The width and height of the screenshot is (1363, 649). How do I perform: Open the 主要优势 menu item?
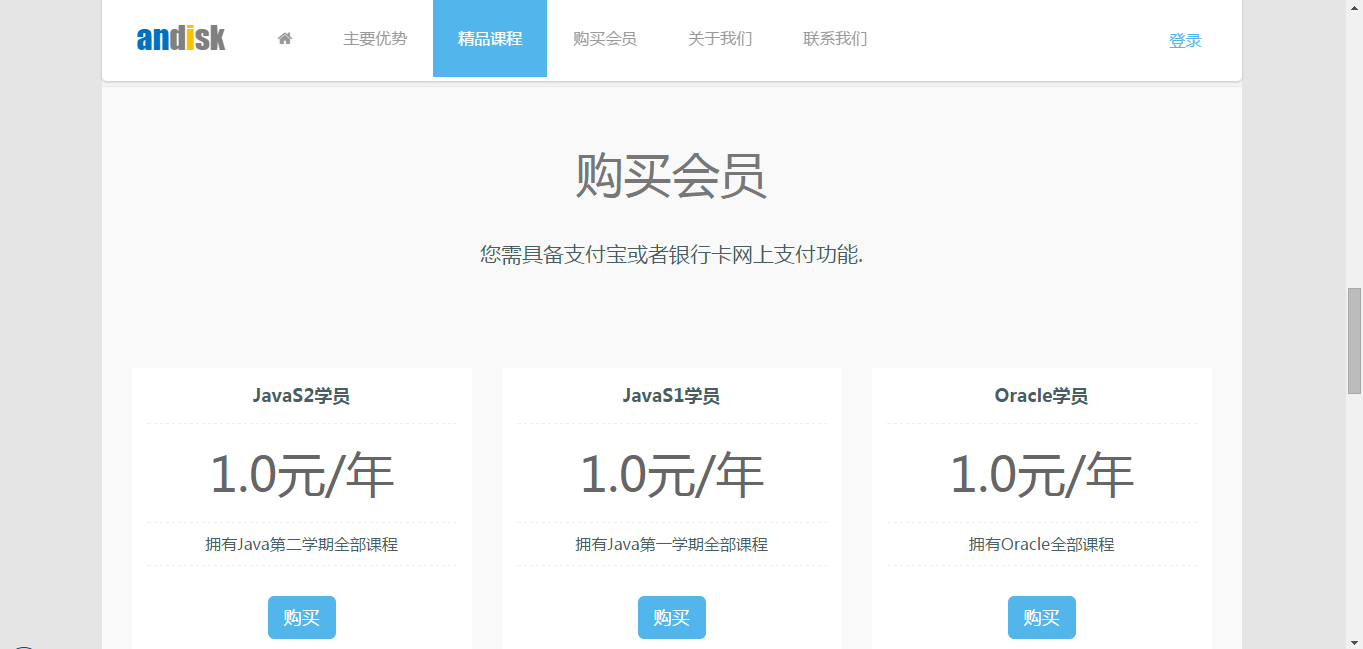pos(375,39)
